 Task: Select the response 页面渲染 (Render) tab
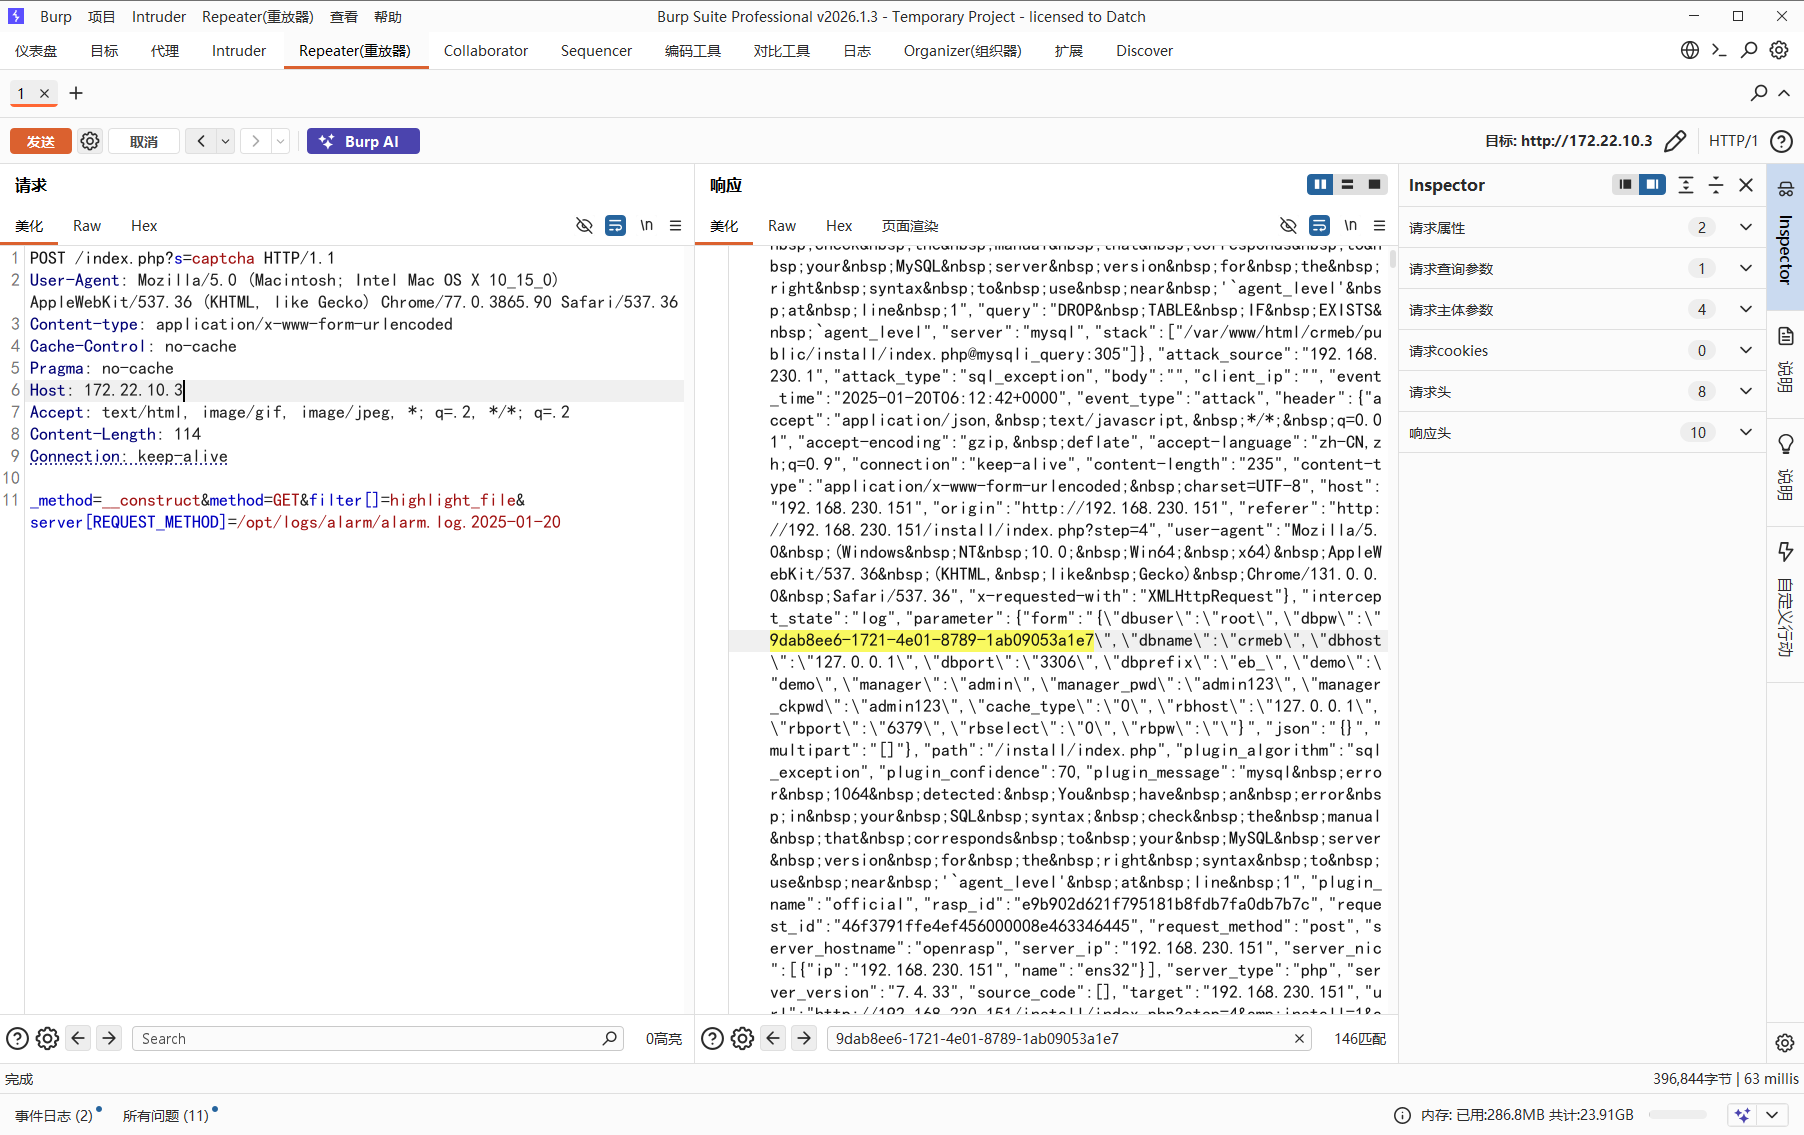pyautogui.click(x=910, y=226)
